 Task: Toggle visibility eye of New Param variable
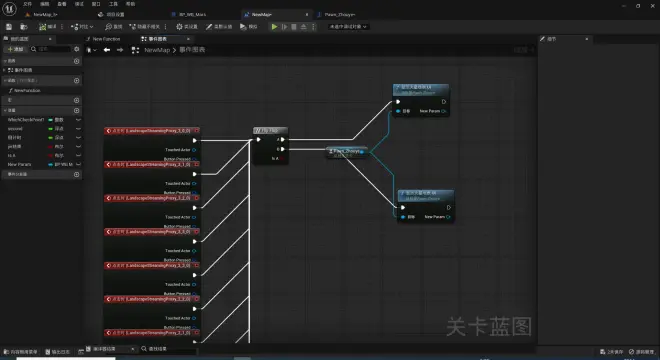pos(78,164)
